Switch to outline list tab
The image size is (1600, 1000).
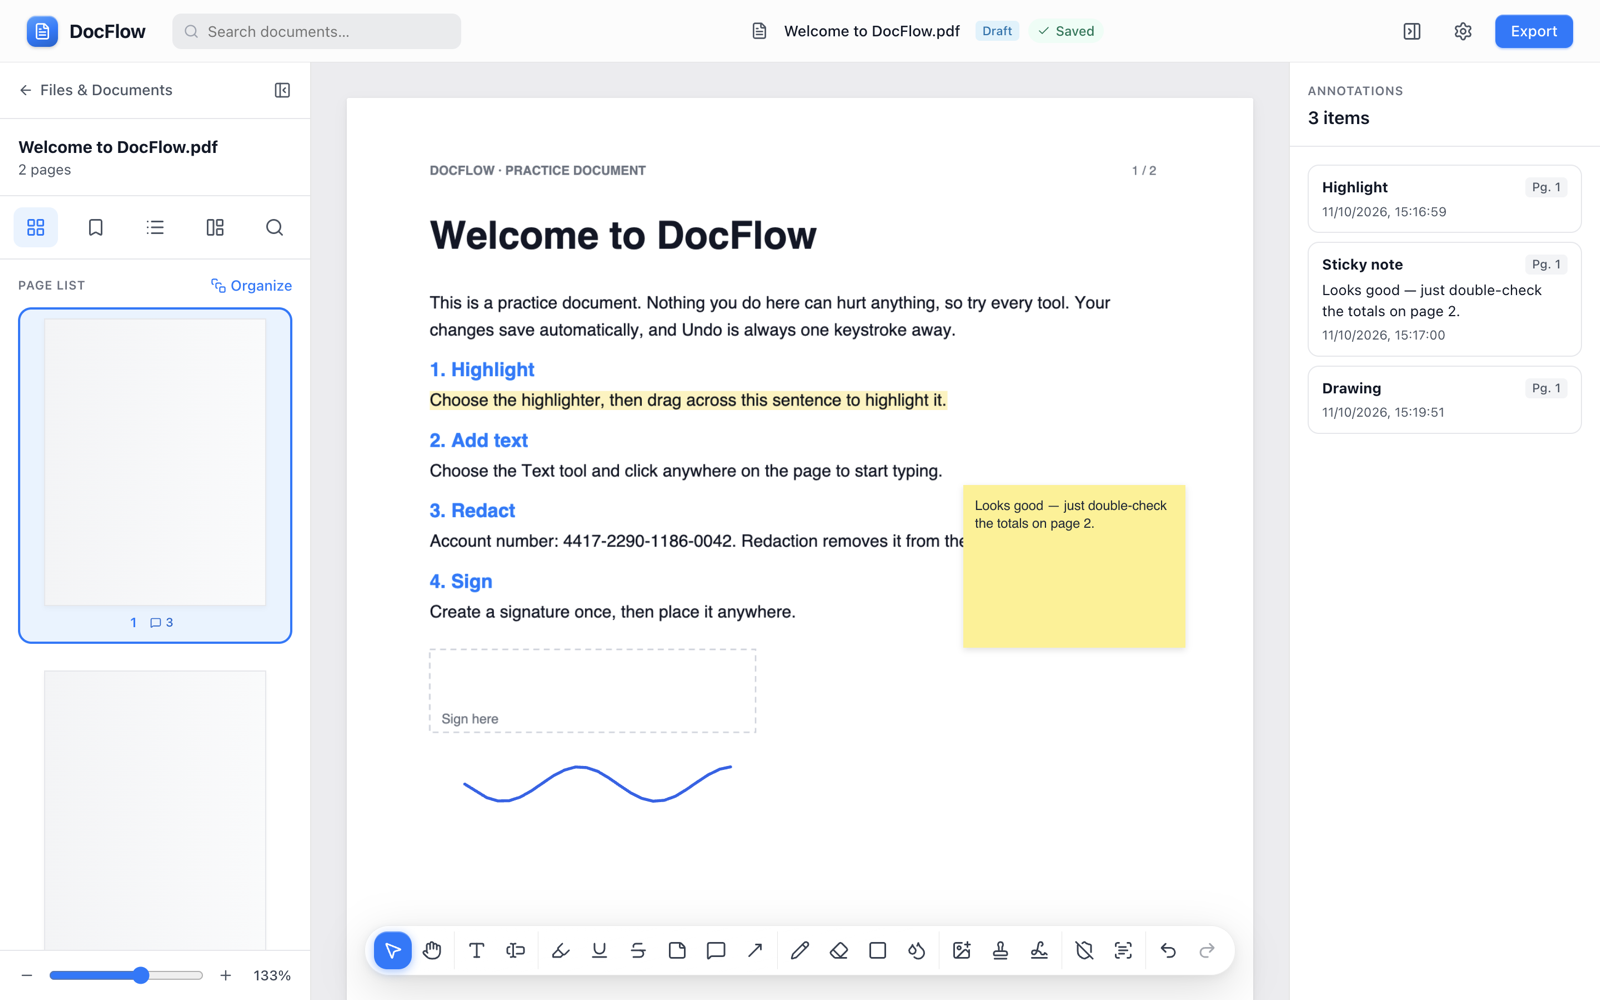click(155, 227)
